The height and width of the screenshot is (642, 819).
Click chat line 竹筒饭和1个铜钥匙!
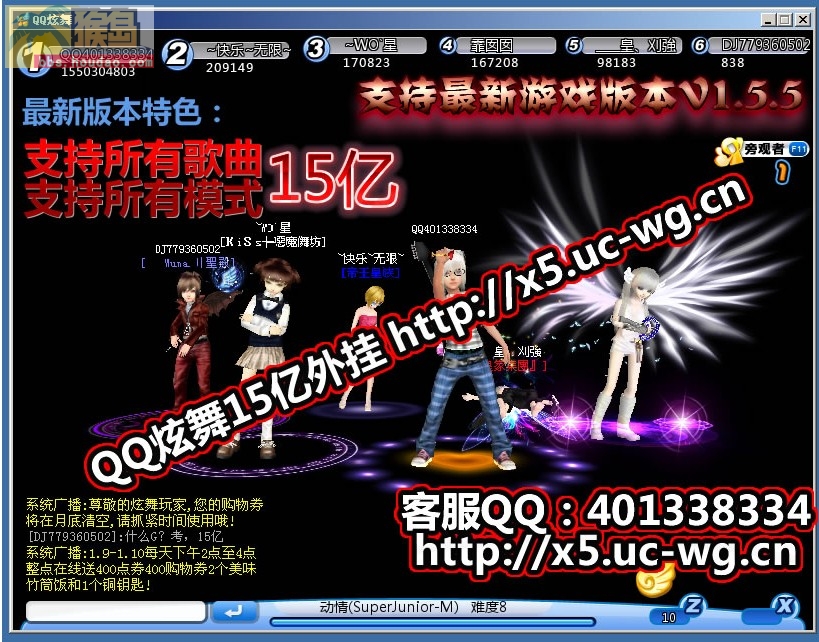(x=89, y=585)
